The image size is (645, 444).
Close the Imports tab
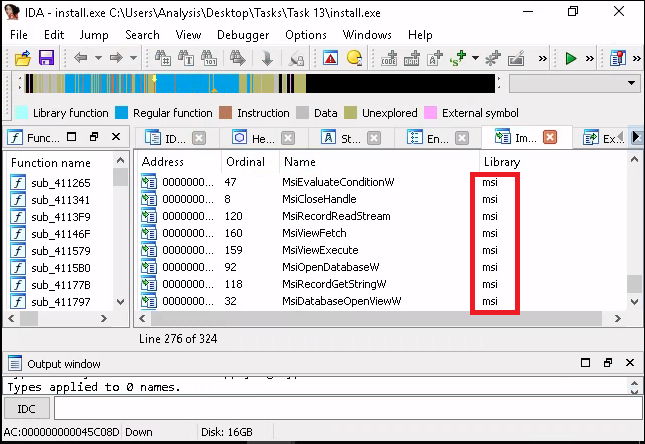(550, 137)
